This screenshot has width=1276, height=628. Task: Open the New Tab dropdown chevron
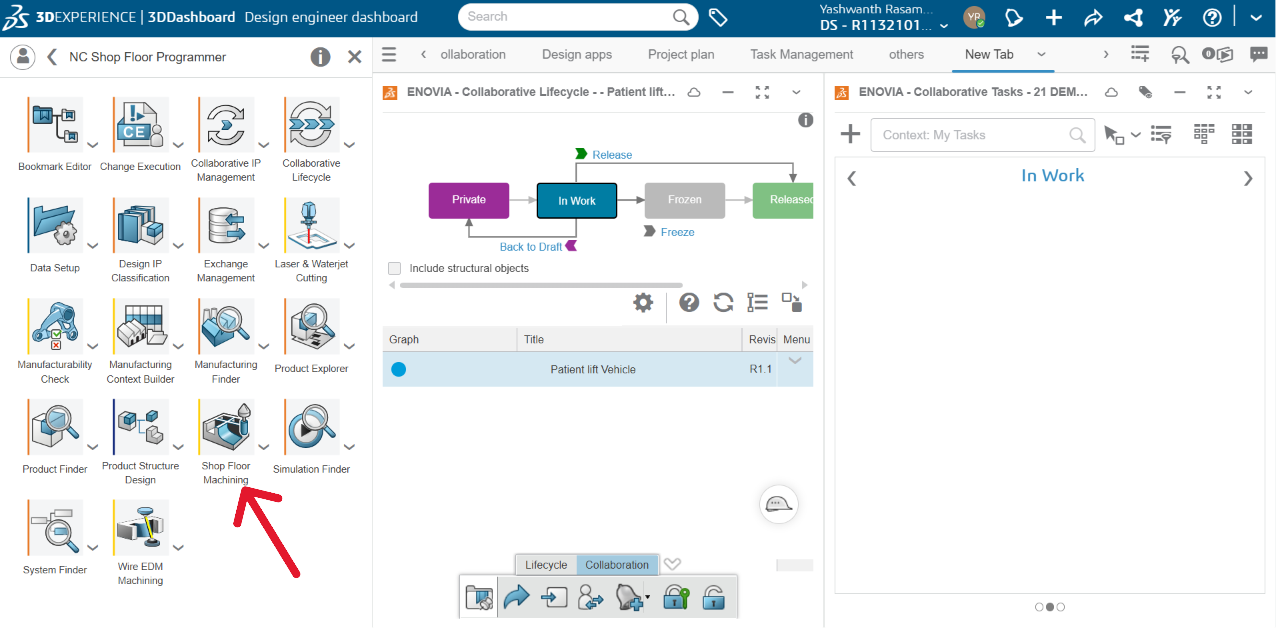[x=1041, y=54]
